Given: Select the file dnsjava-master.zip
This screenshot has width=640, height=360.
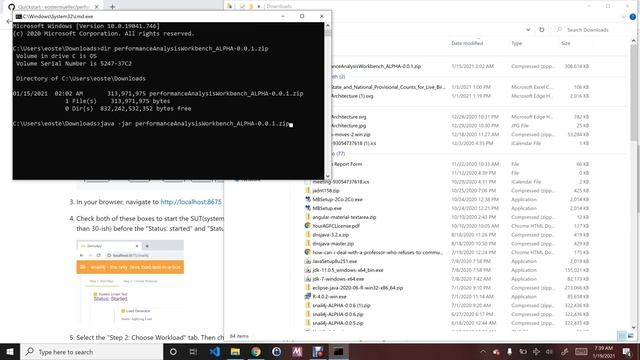Looking at the screenshot, I should 333,244.
